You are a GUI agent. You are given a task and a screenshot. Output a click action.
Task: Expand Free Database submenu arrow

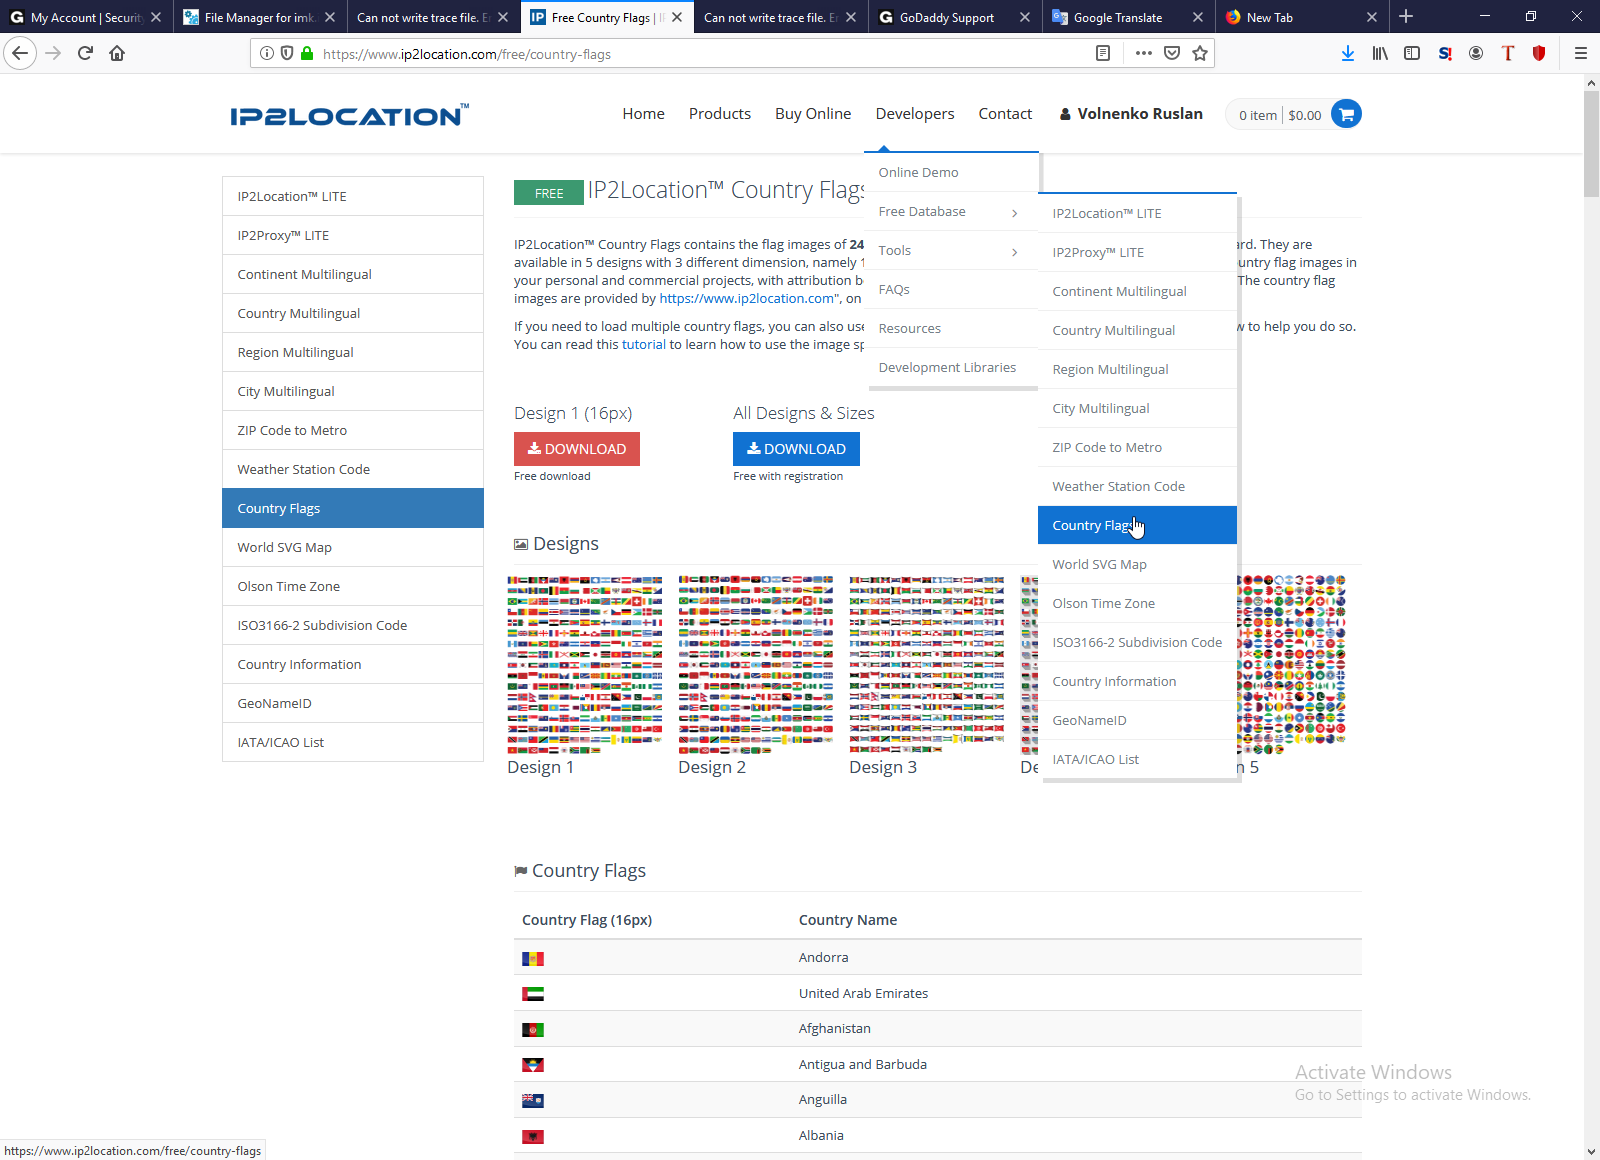1014,212
